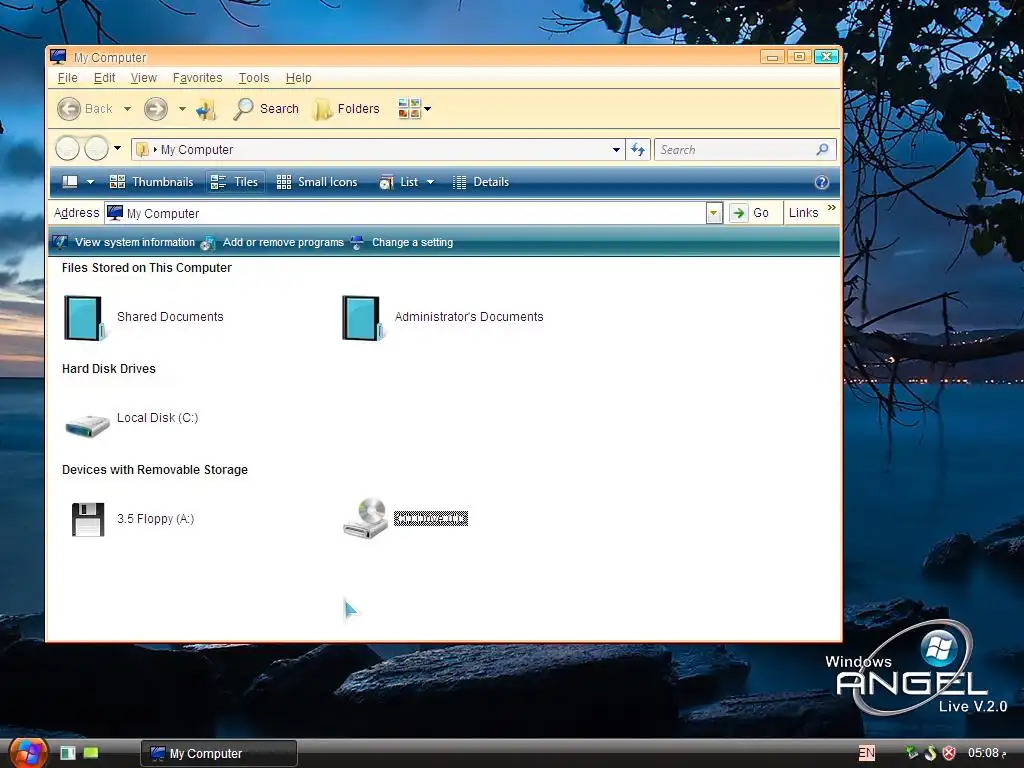Image resolution: width=1024 pixels, height=768 pixels.
Task: Click the My Computer taskbar button
Action: pyautogui.click(x=219, y=754)
